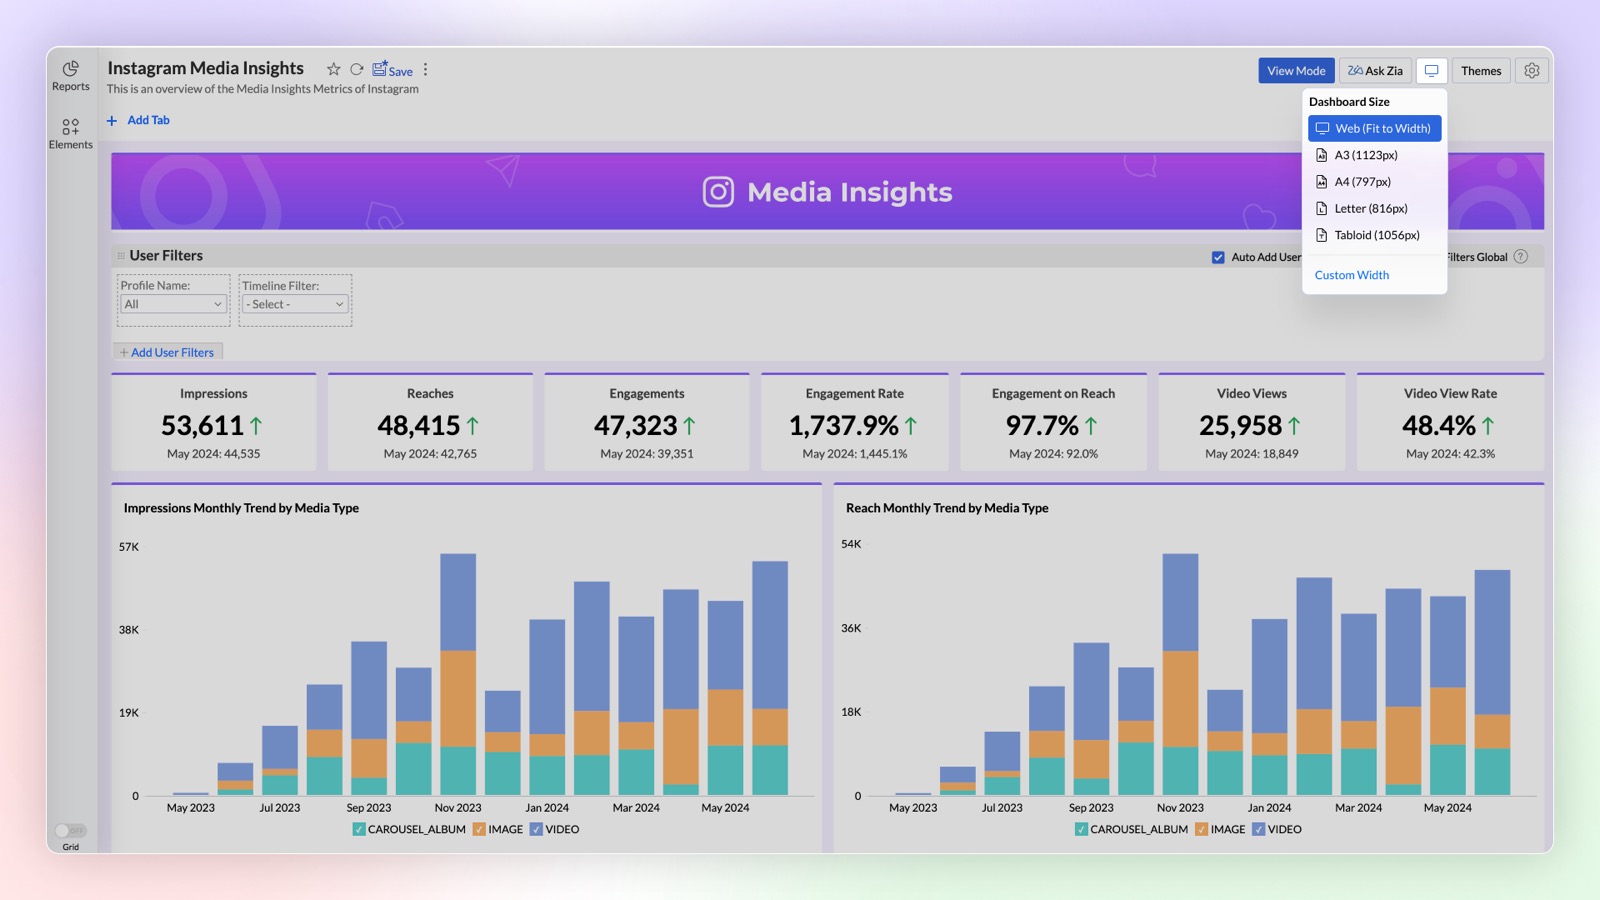Viewport: 1600px width, 900px height.
Task: Click the Tabloid page icon in size menu
Action: click(x=1321, y=235)
